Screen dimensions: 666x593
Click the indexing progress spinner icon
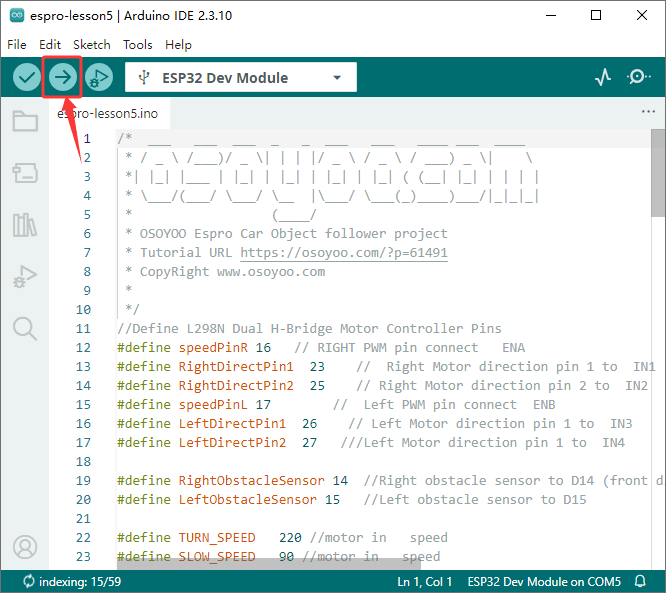(x=28, y=581)
